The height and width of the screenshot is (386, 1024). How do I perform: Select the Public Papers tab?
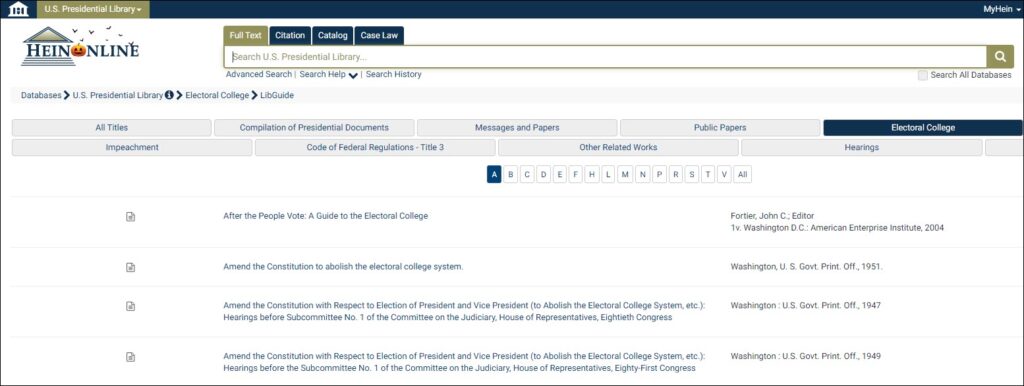pyautogui.click(x=720, y=128)
